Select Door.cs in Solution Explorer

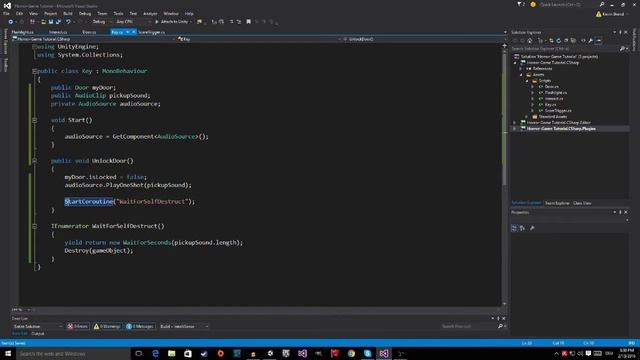pos(551,87)
